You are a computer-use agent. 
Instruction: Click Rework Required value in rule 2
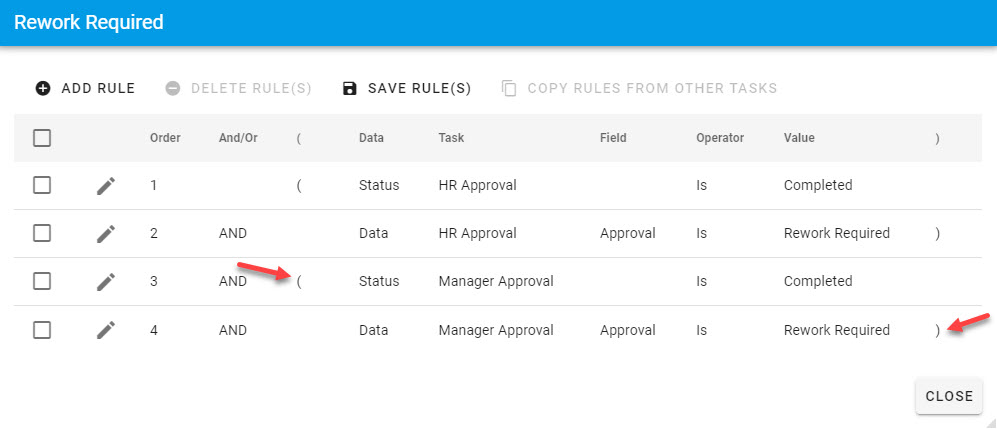[x=836, y=234]
